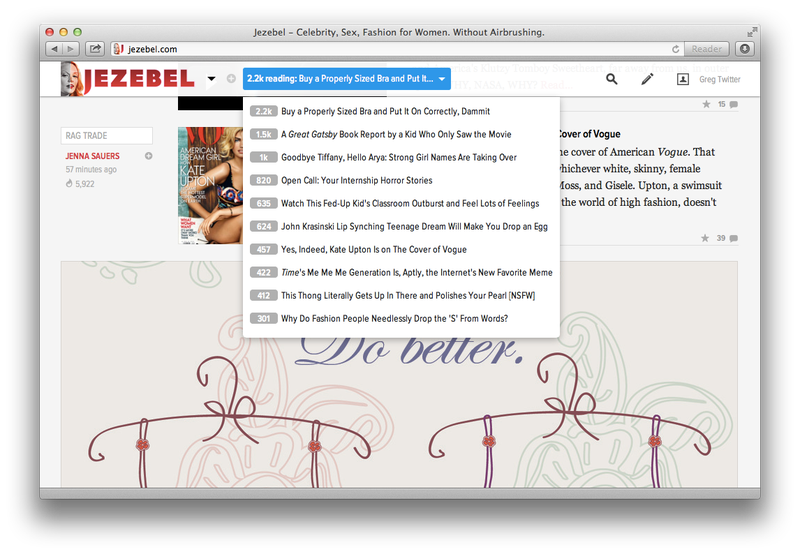Click the Safari back arrow button
This screenshot has height=554, width=800.
pos(54,49)
